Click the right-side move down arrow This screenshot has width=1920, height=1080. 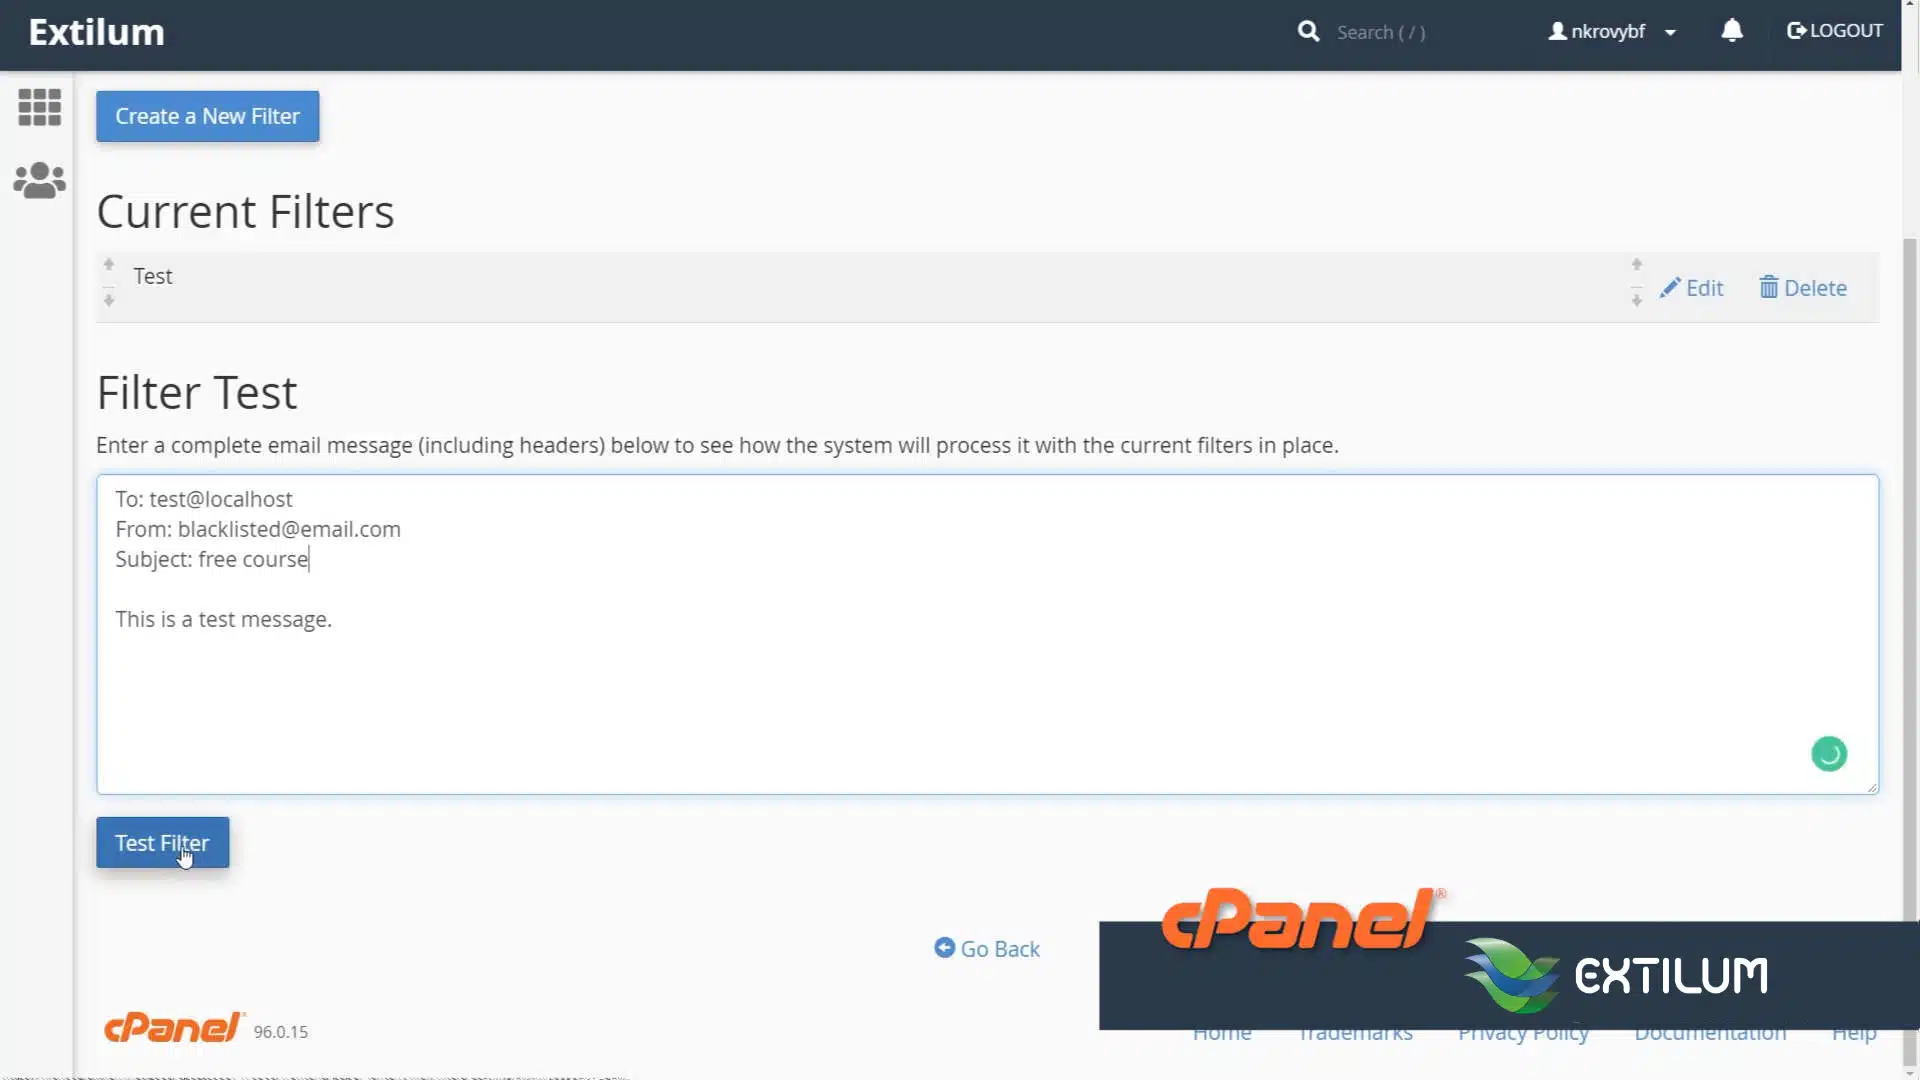pos(1637,300)
